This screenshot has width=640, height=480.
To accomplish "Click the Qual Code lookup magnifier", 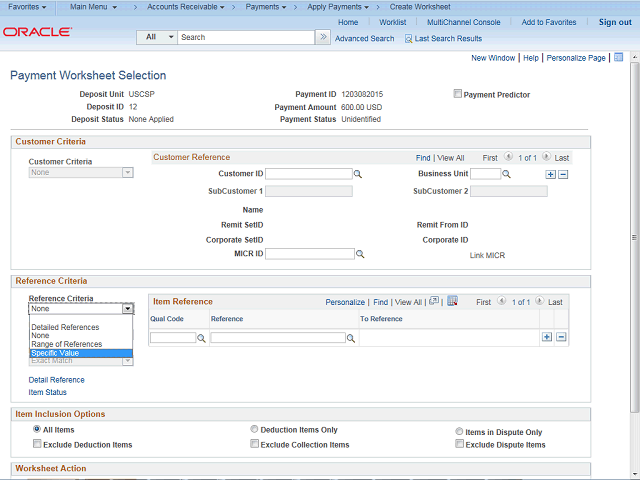I will (x=201, y=339).
